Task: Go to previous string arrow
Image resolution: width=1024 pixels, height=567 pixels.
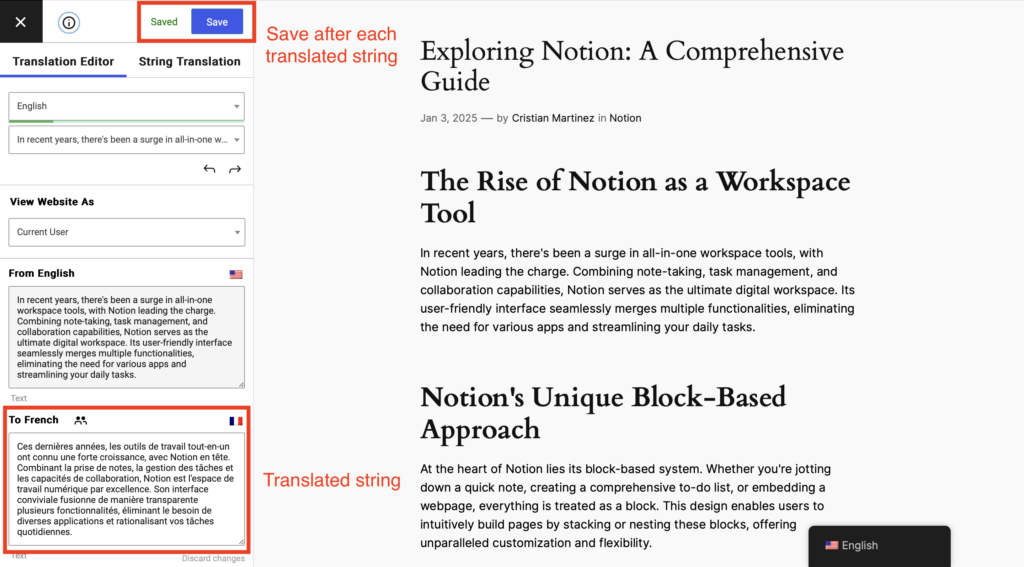Action: (209, 169)
